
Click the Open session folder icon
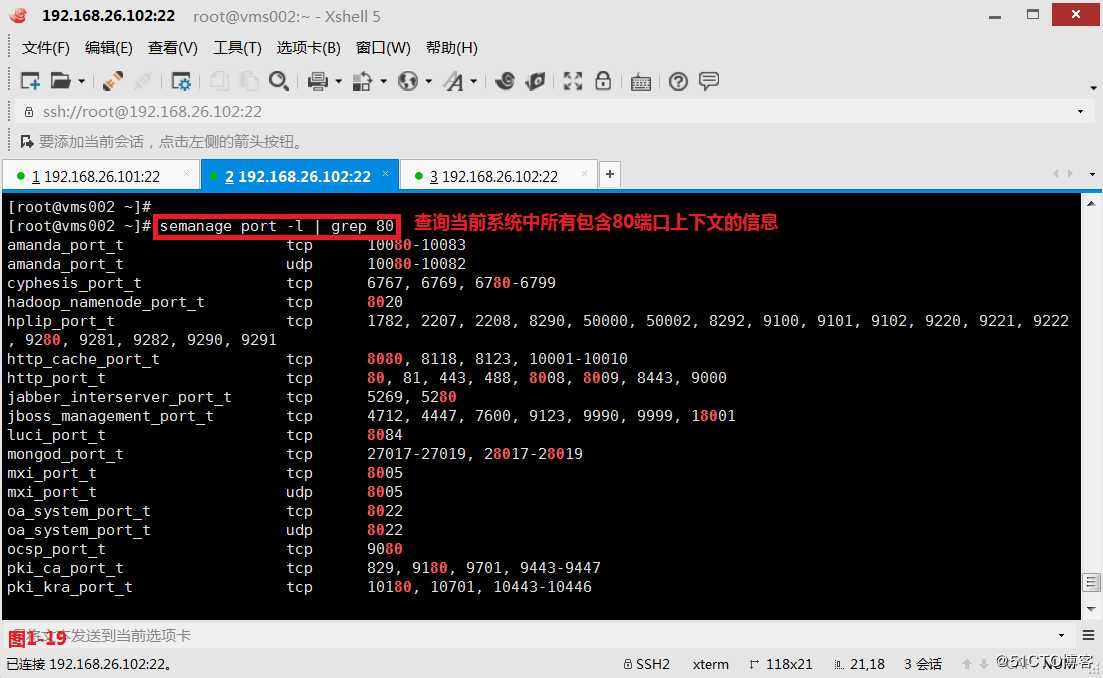click(x=60, y=82)
